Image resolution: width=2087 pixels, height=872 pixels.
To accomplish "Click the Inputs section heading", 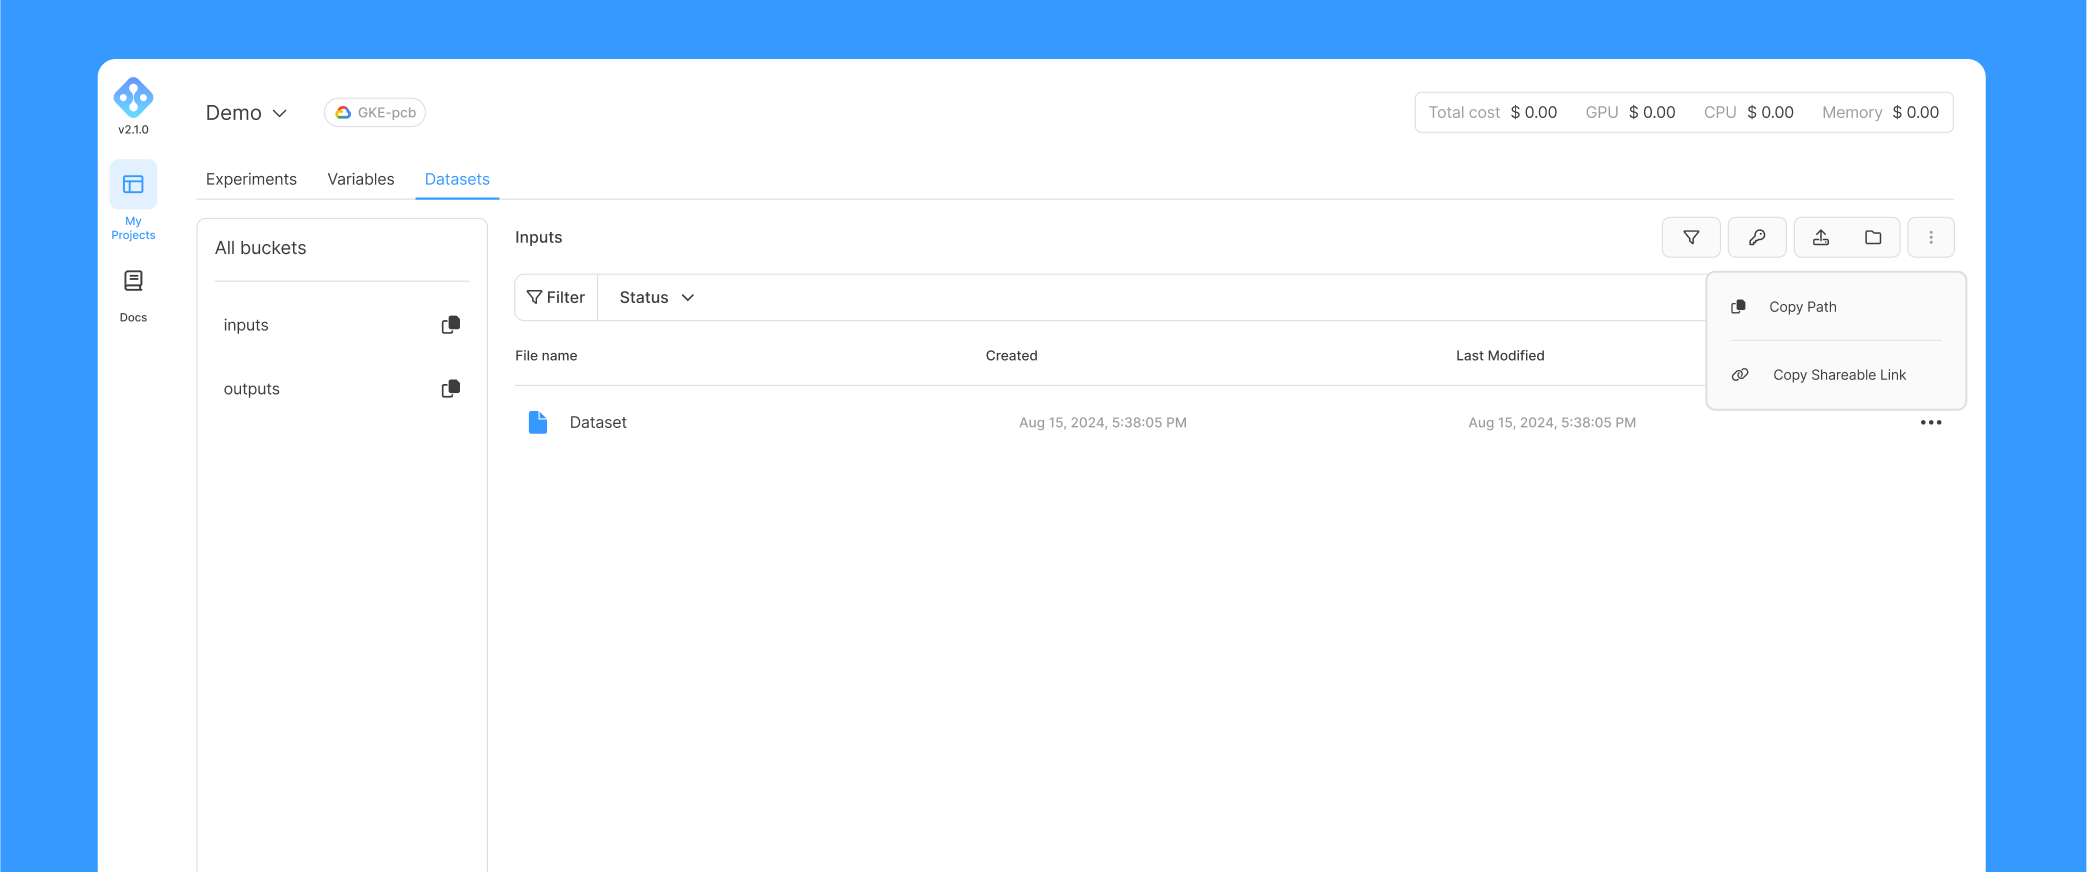I will click(538, 238).
